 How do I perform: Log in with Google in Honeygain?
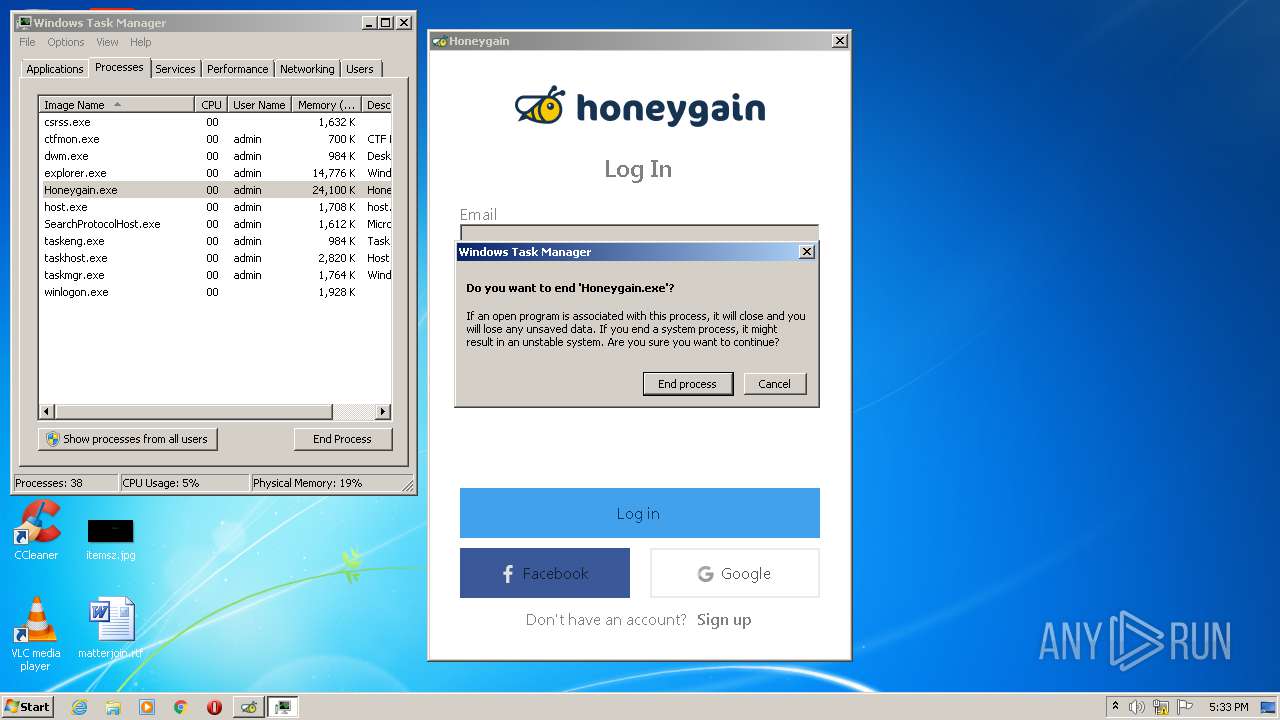(735, 573)
